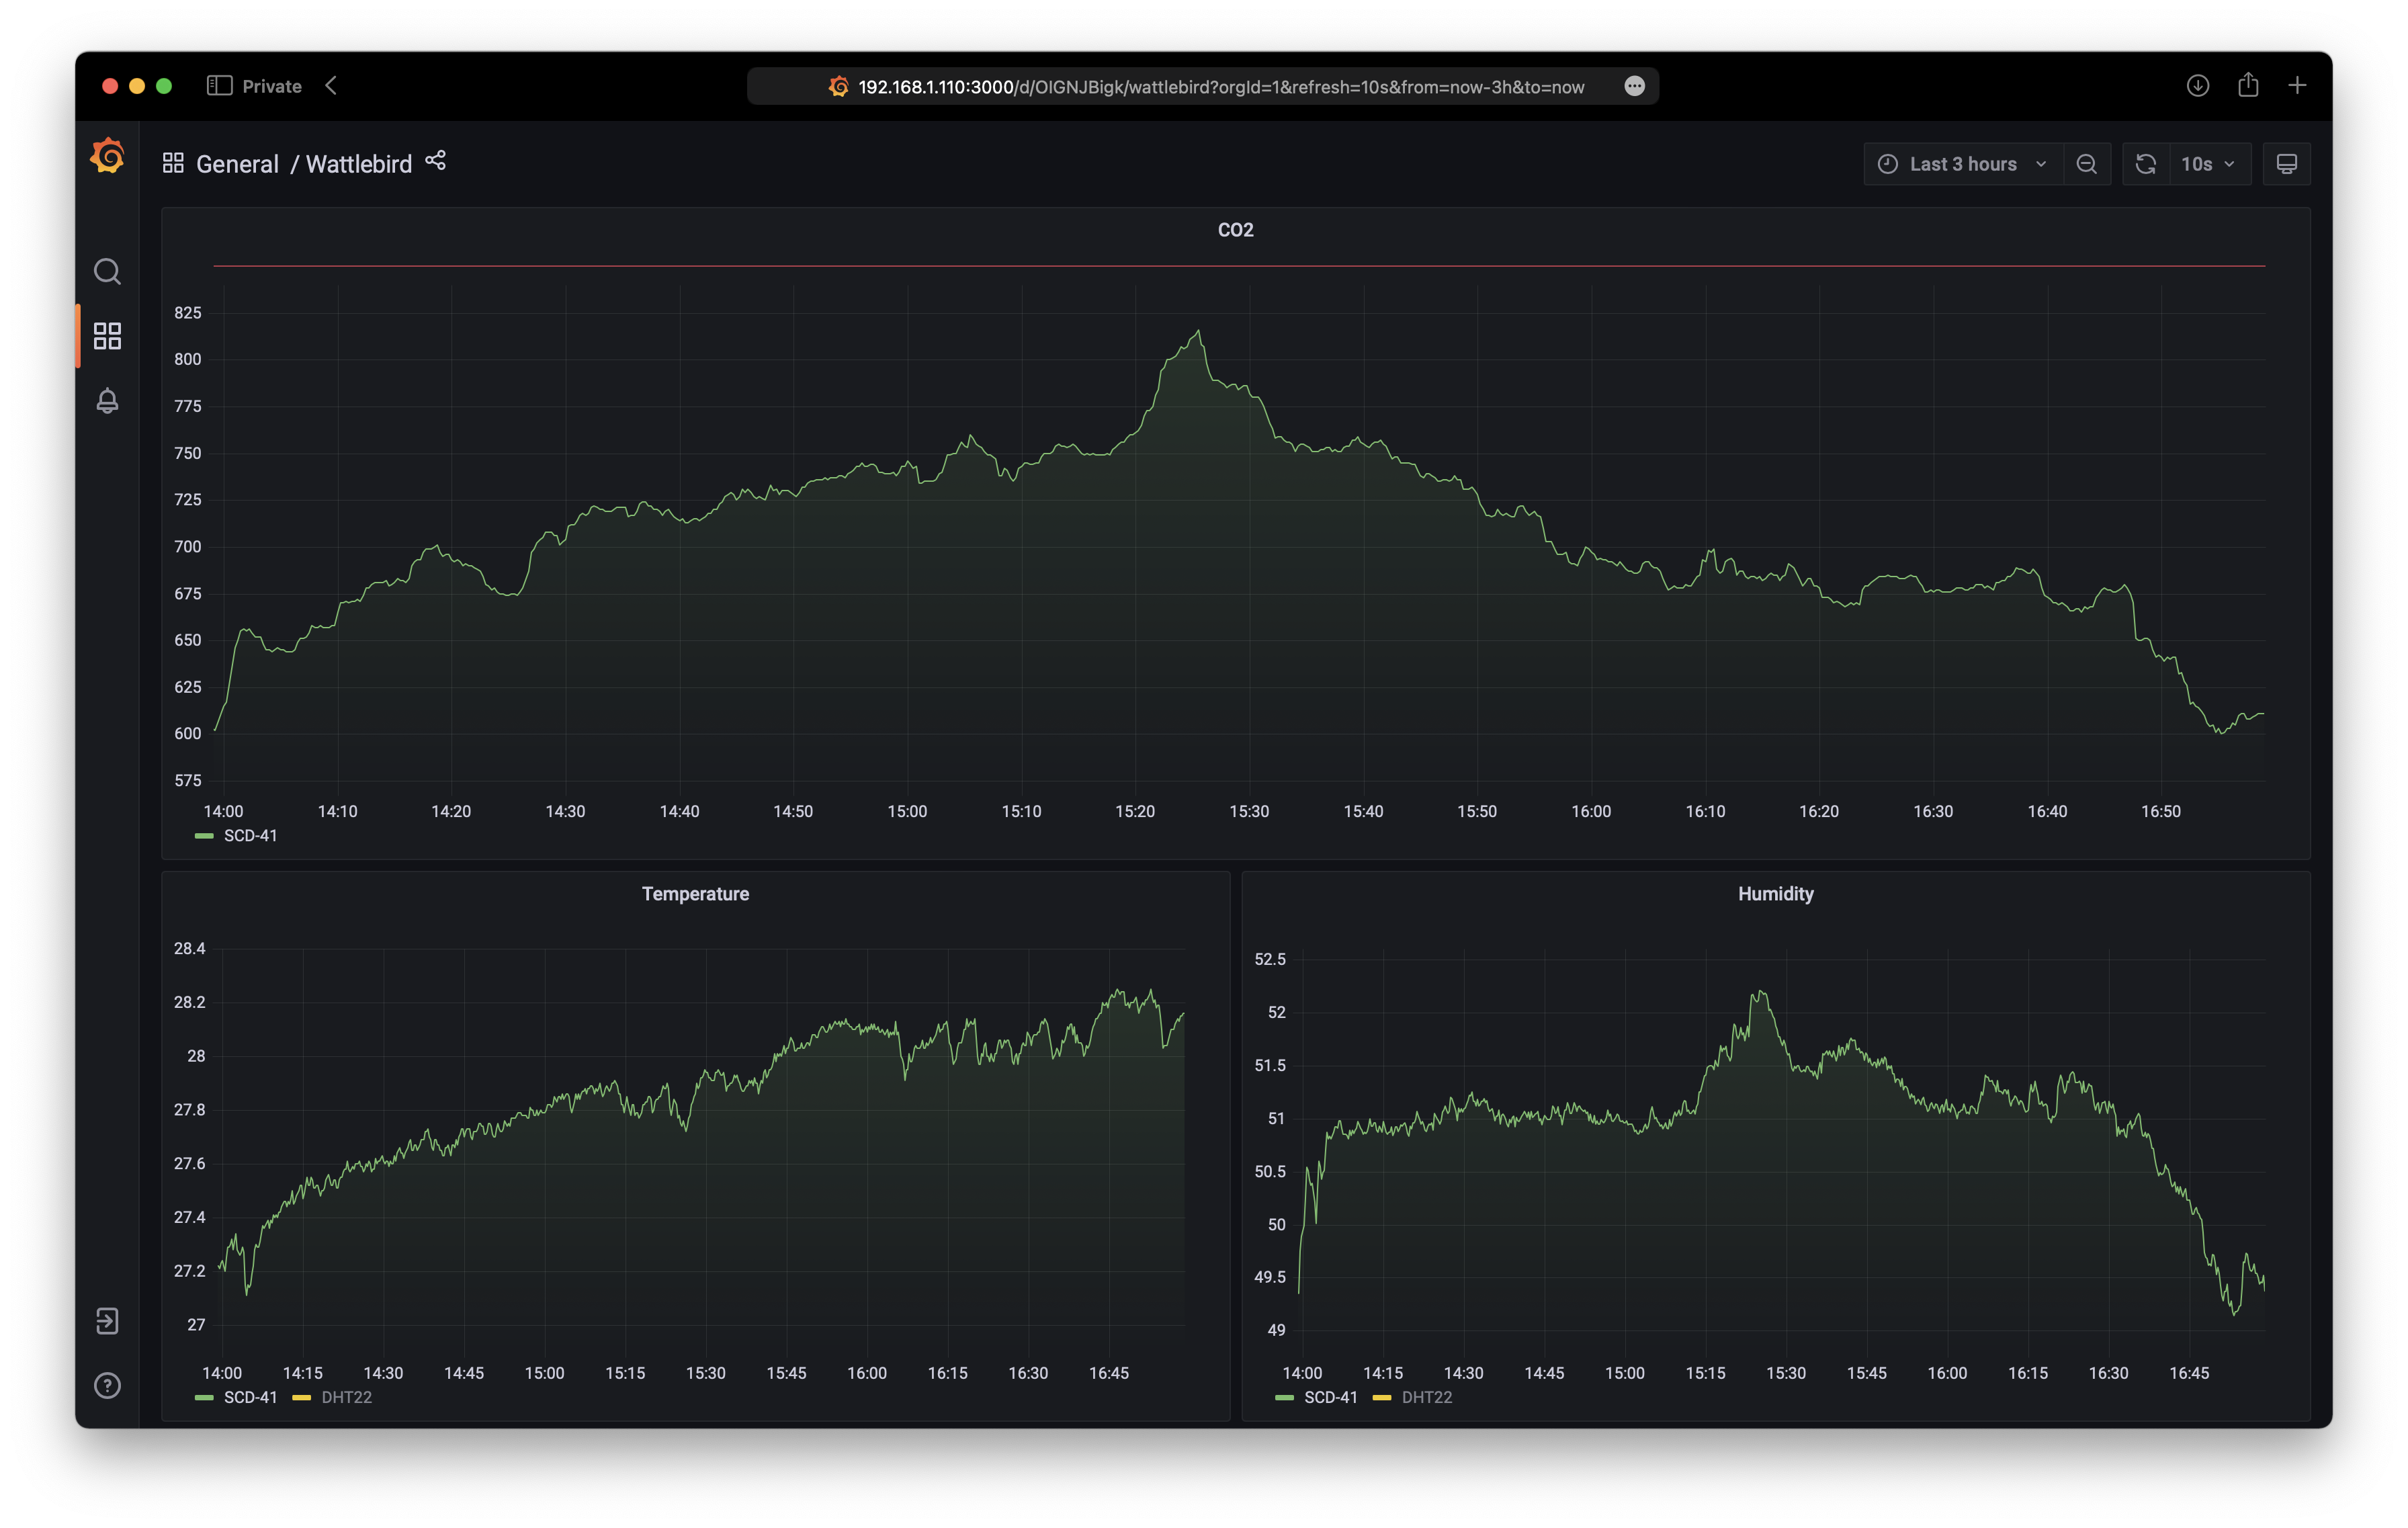Viewport: 2408px width, 1528px height.
Task: Refresh the dashboard now
Action: coord(2145,164)
